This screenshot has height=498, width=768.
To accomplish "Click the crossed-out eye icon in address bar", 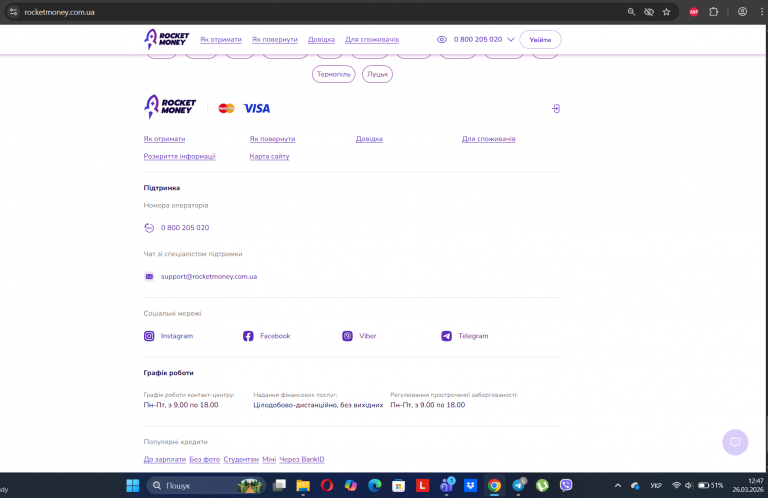I will pyautogui.click(x=649, y=12).
